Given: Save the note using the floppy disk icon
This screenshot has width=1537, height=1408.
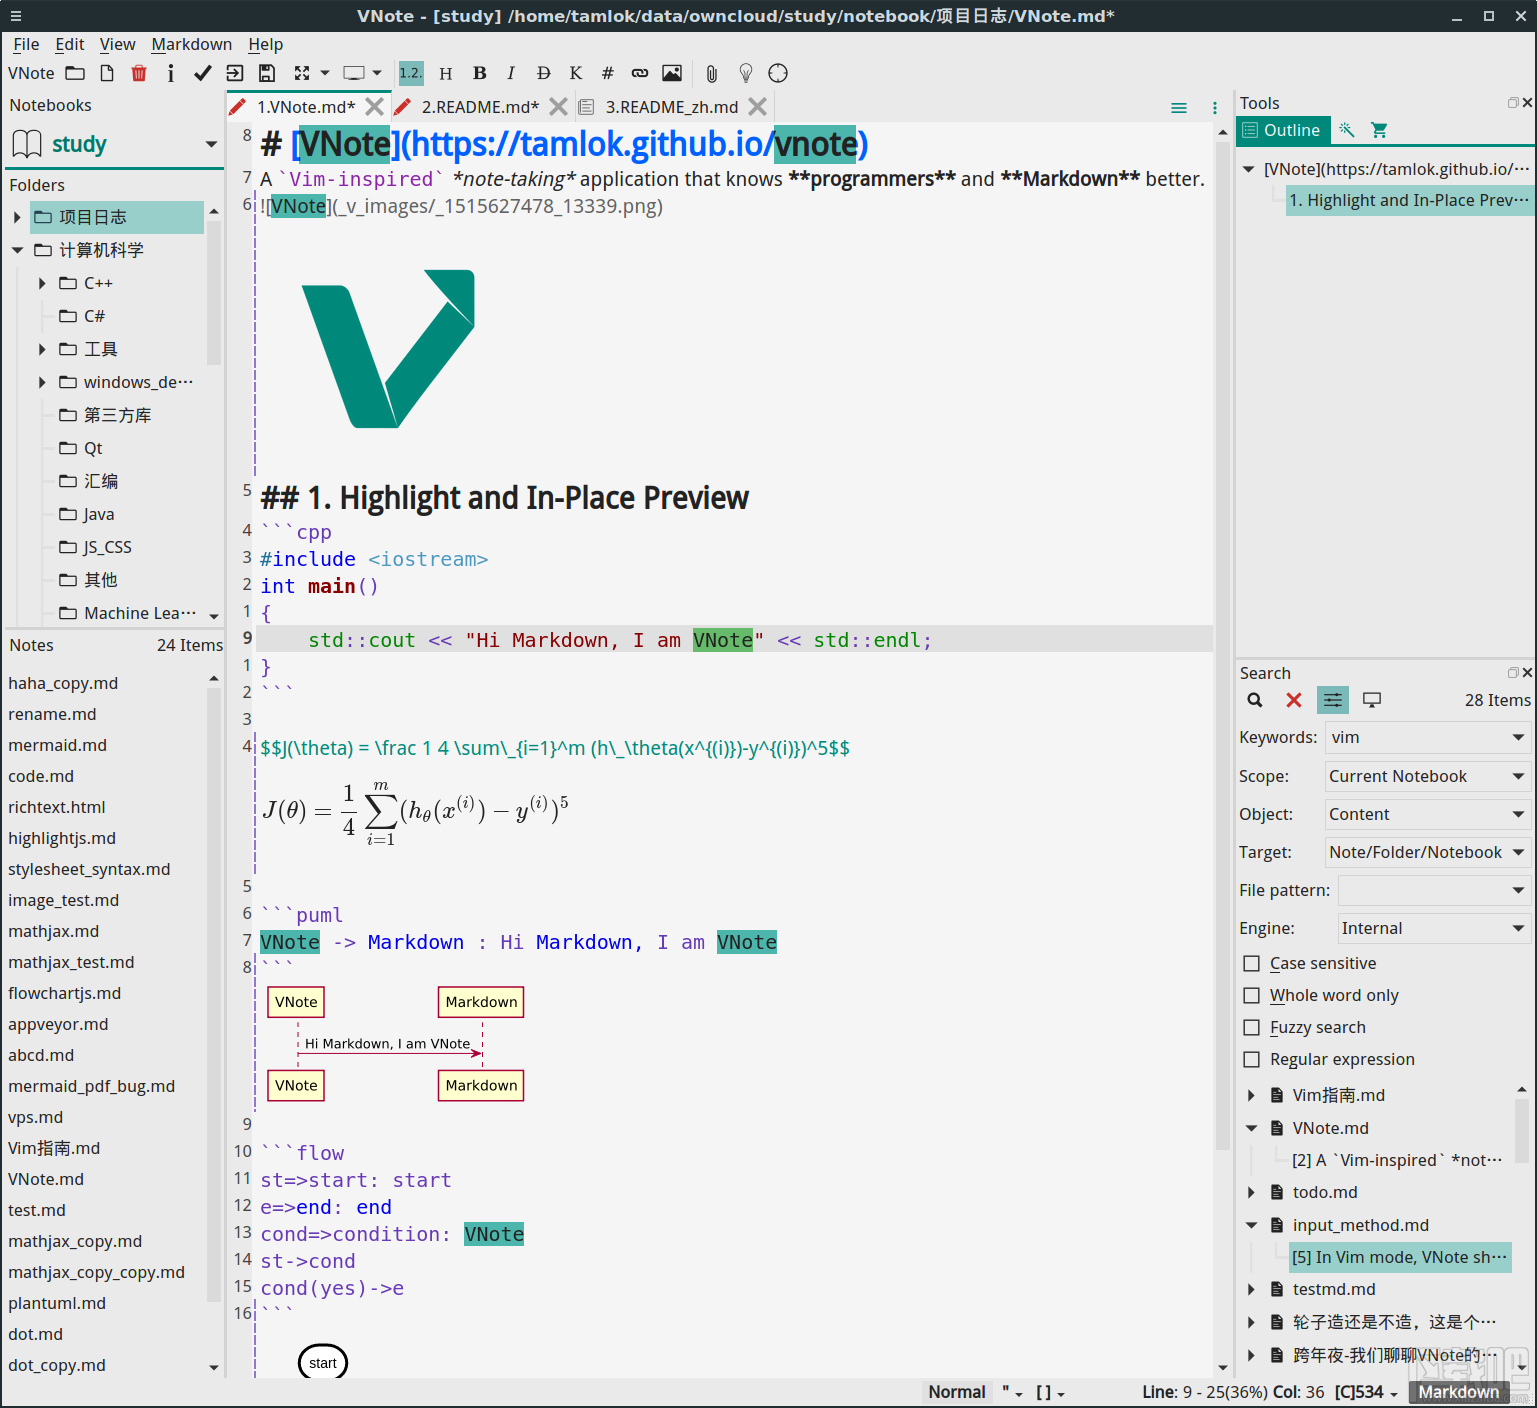Looking at the screenshot, I should click(267, 73).
